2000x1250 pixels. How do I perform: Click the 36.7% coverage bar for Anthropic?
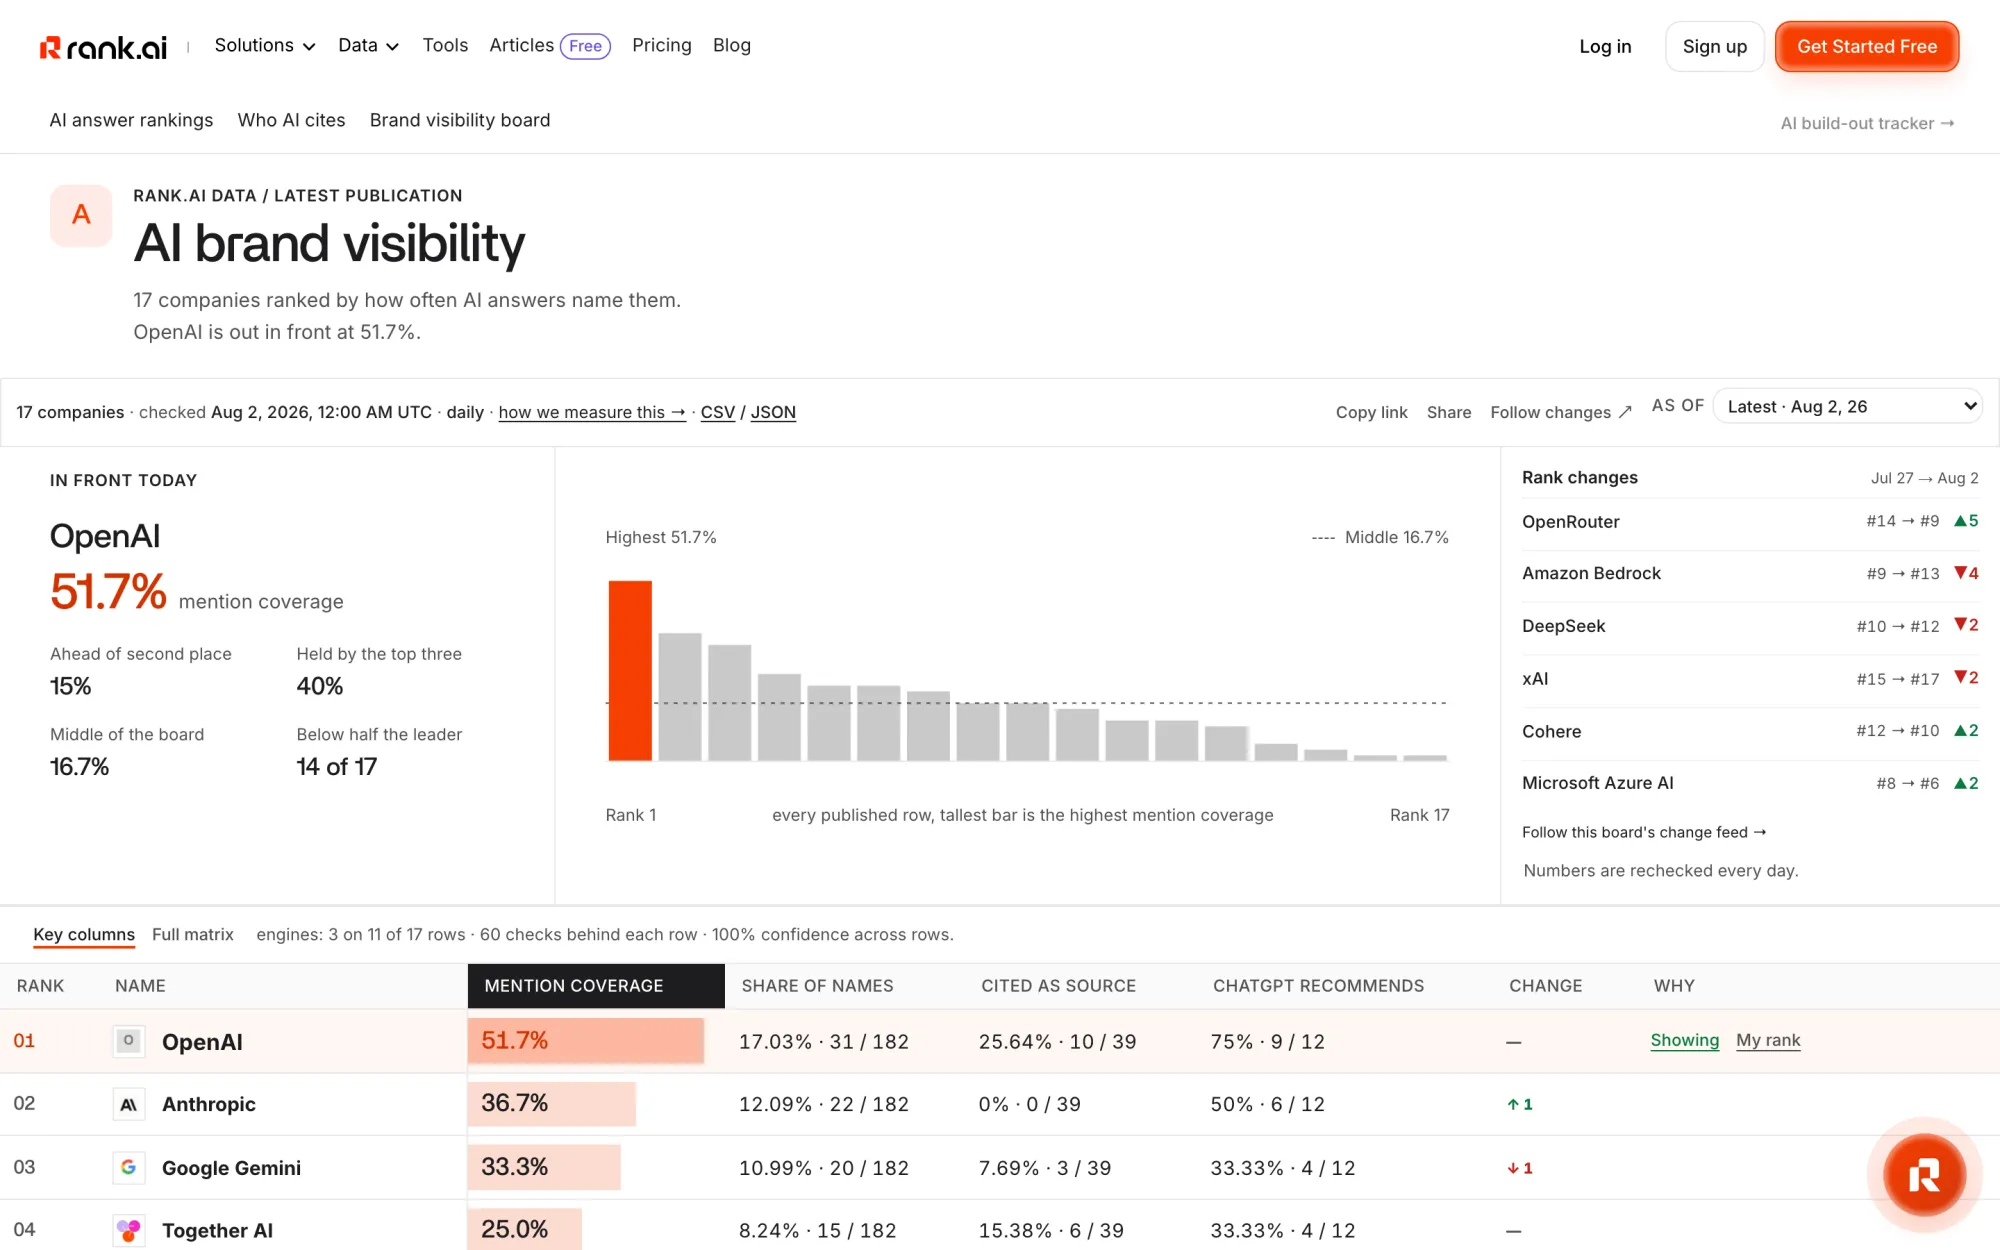552,1104
